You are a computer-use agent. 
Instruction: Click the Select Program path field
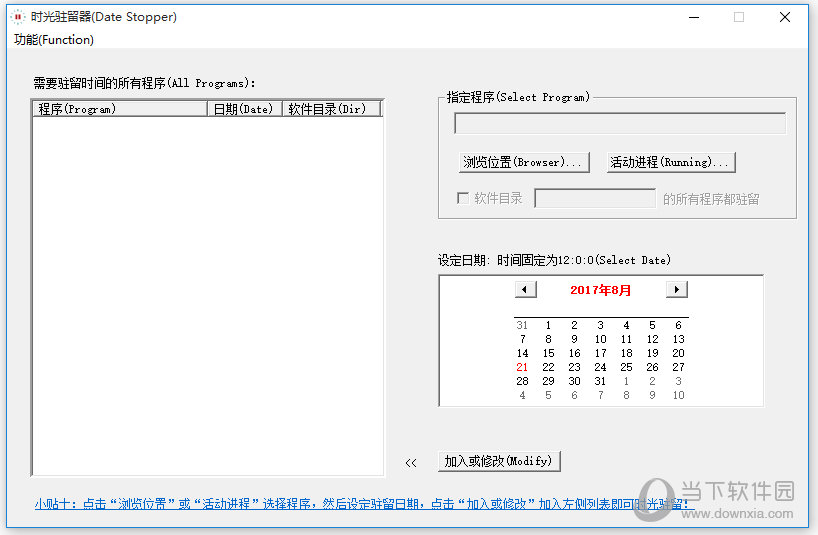coord(620,123)
